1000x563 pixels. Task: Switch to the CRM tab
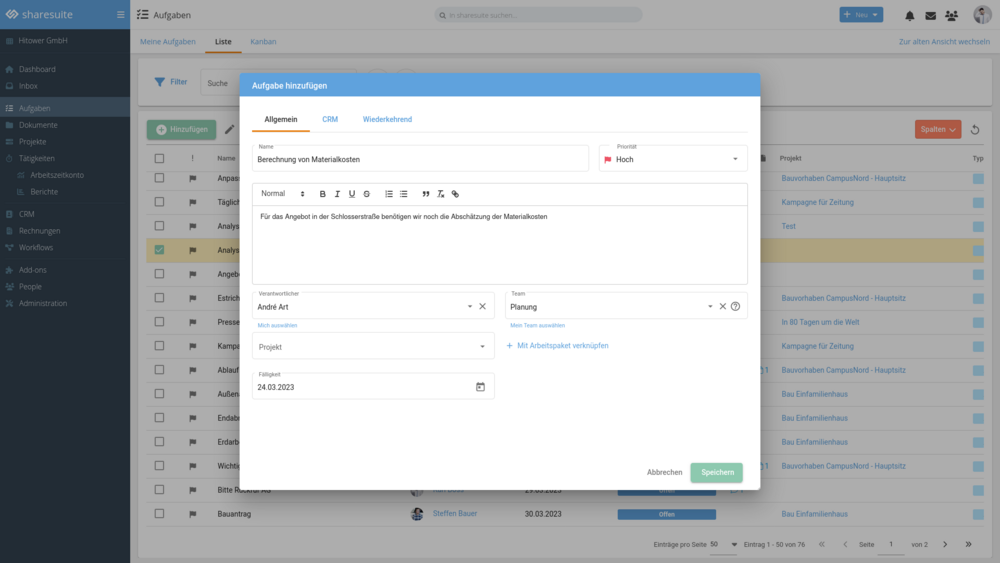(x=330, y=119)
